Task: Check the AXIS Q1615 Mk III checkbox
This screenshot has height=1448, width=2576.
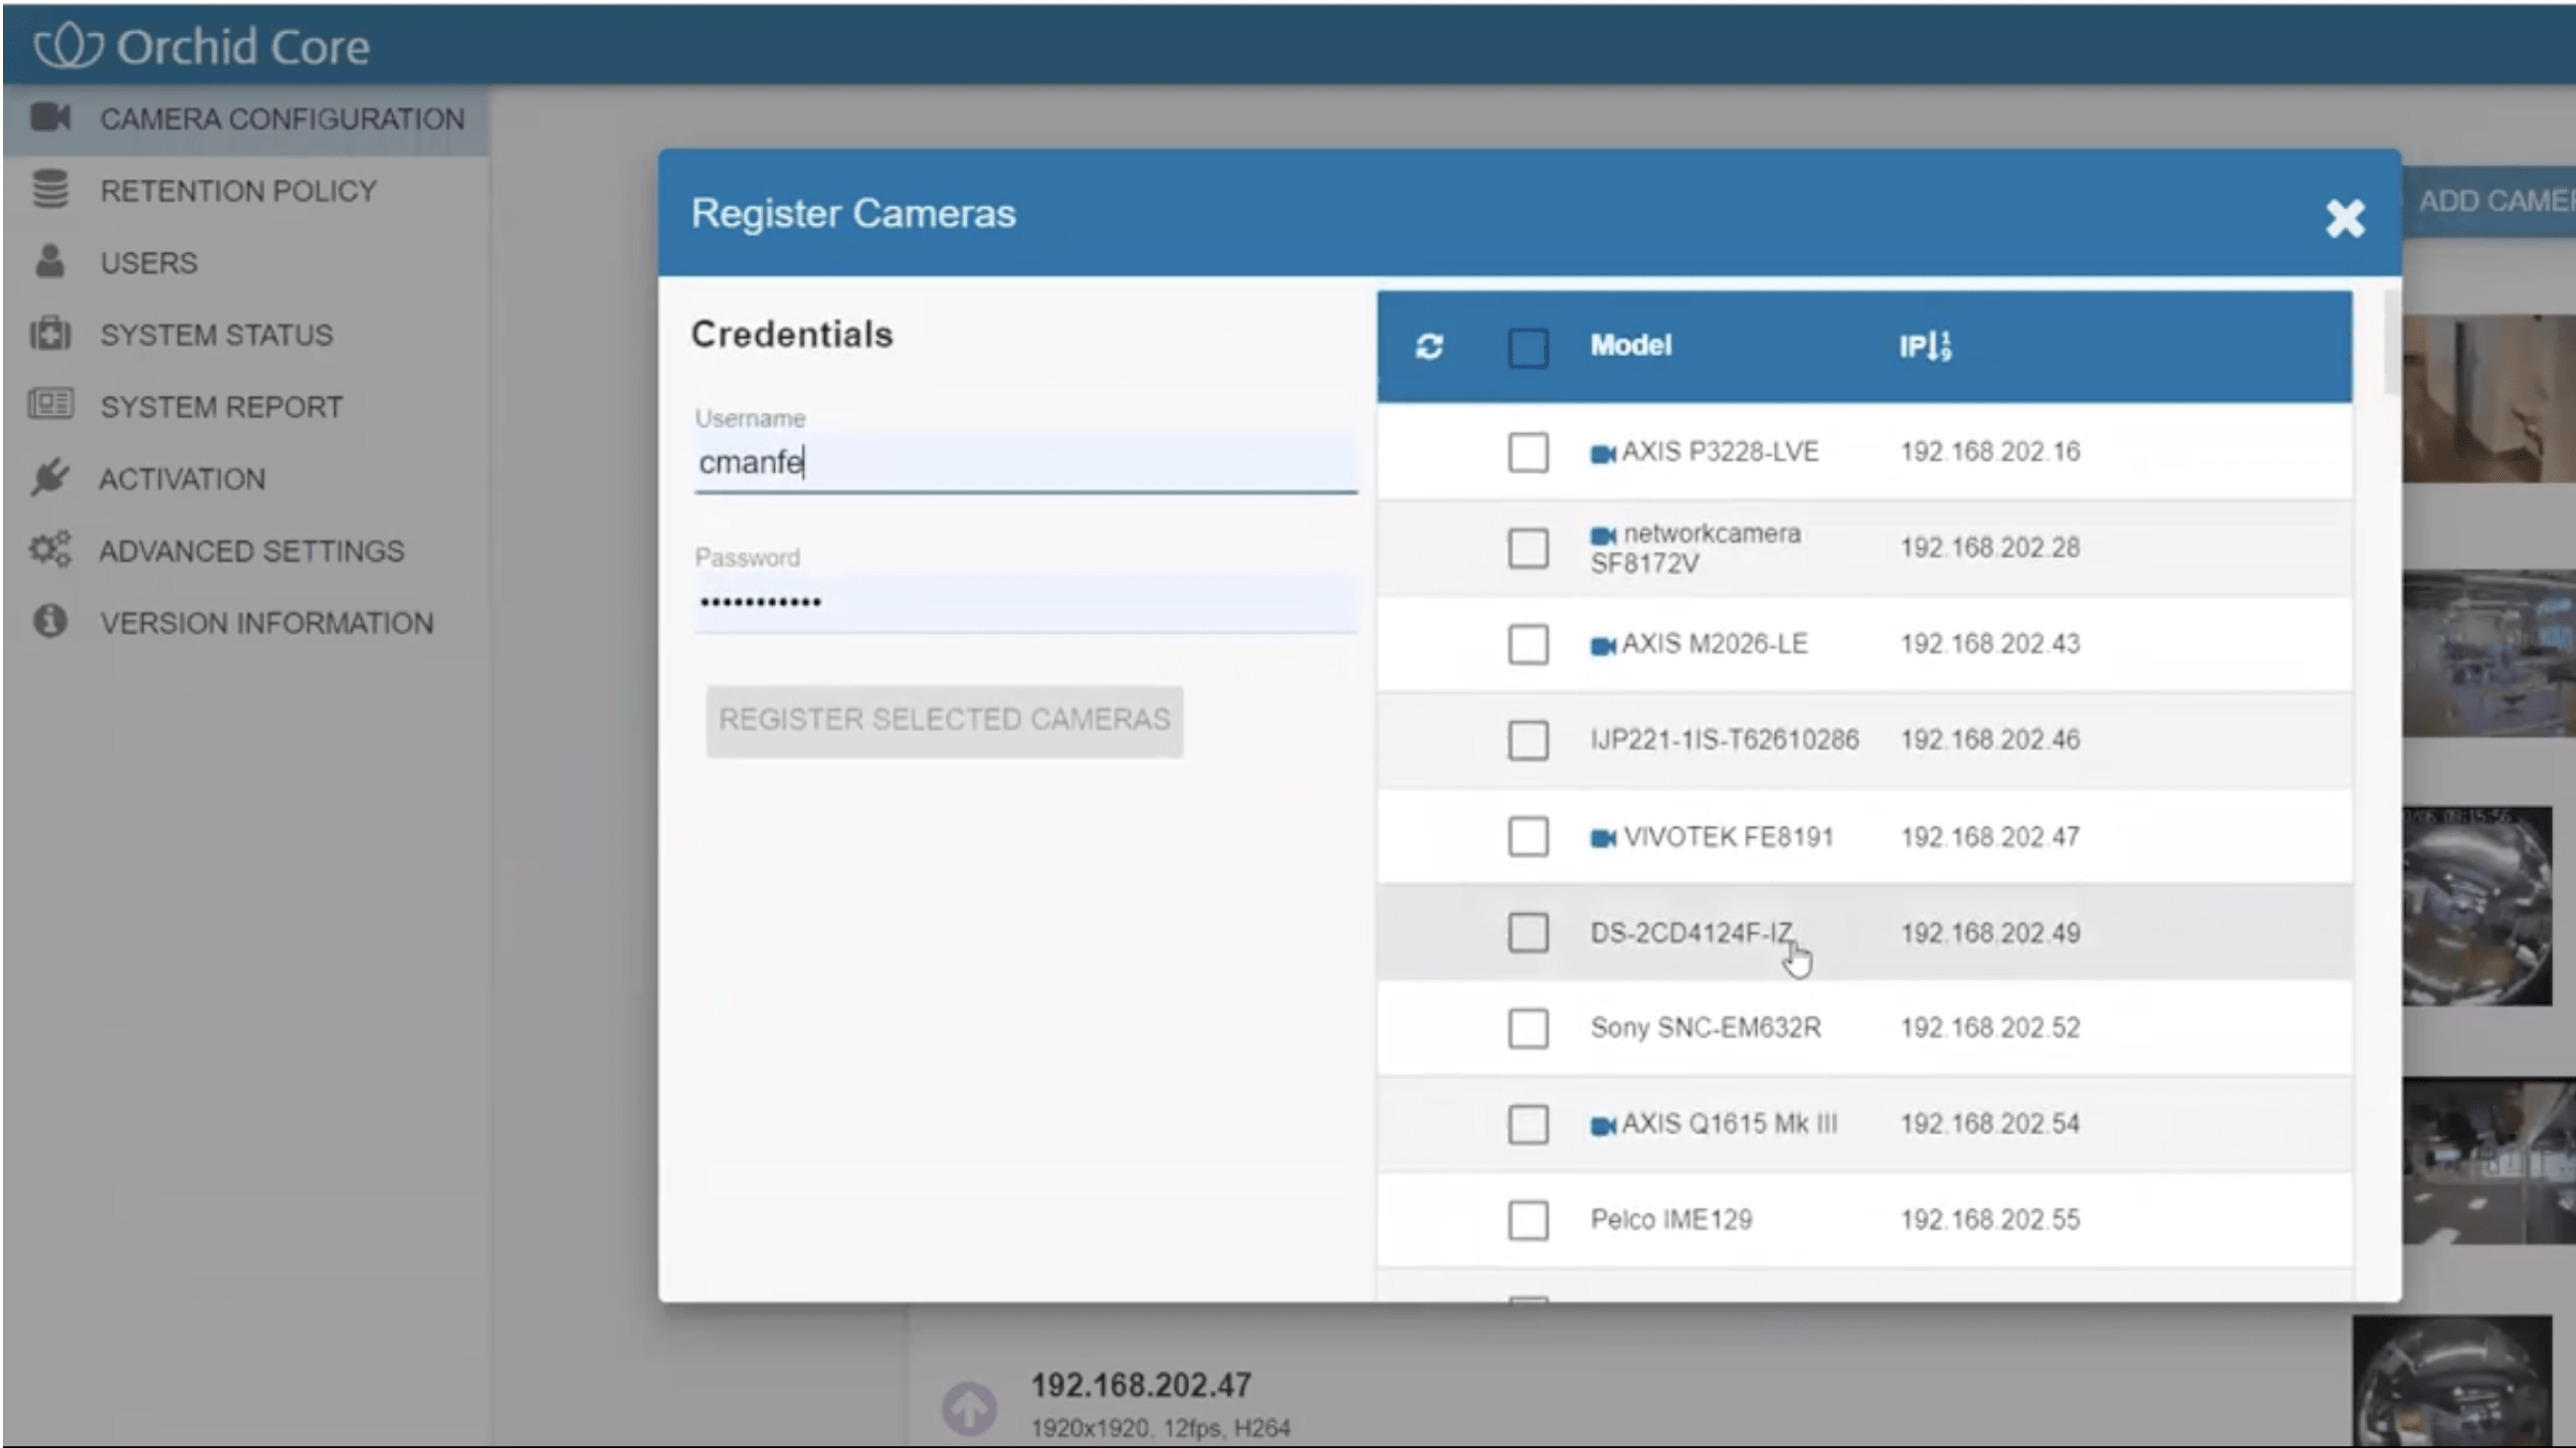Action: click(1528, 1124)
